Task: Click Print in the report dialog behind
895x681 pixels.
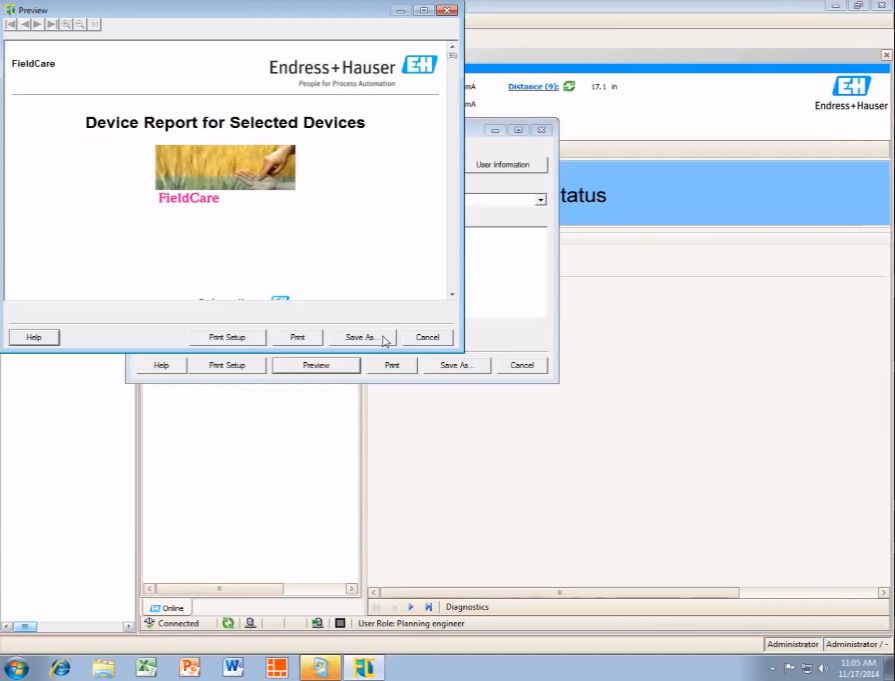Action: [x=392, y=365]
